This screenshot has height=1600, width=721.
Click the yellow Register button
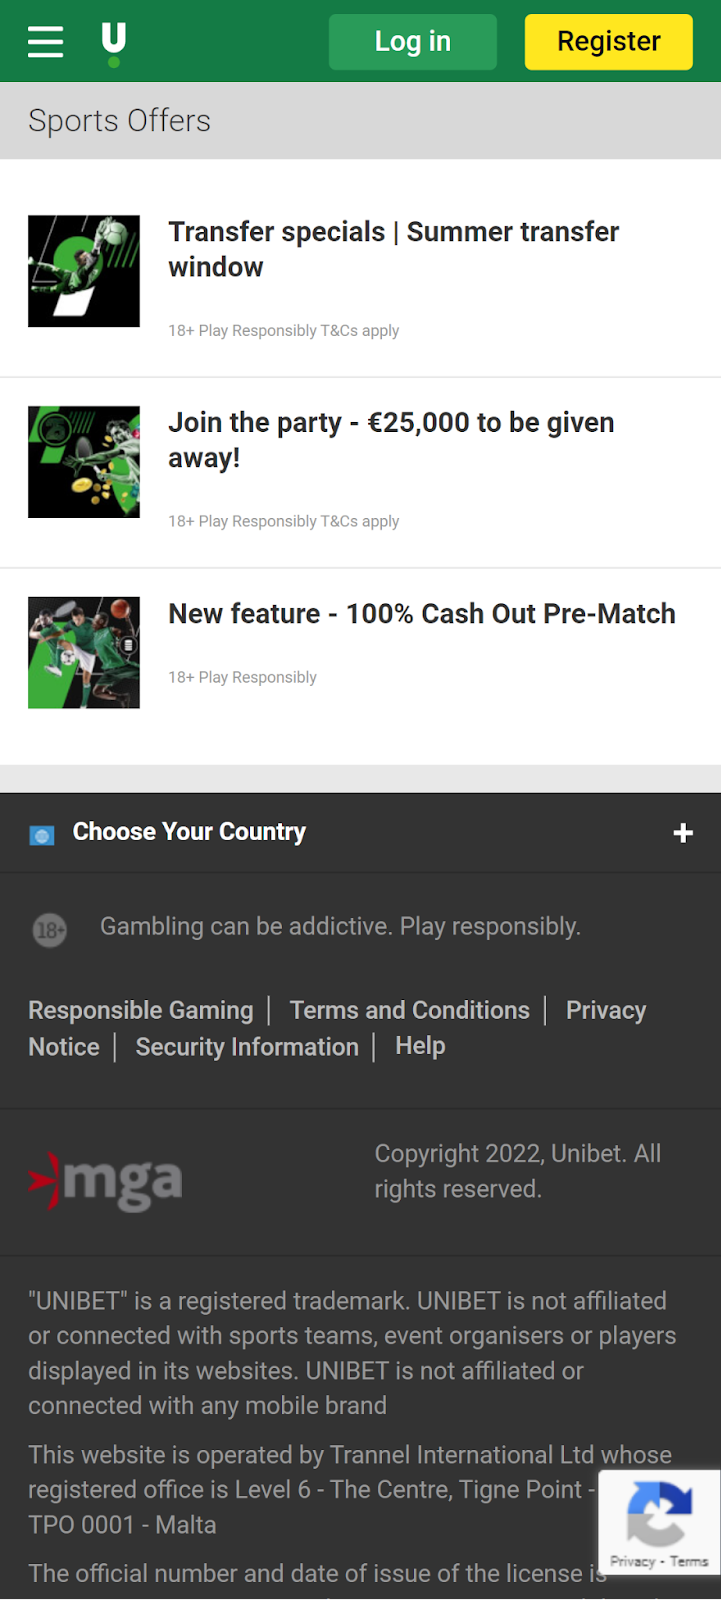[609, 42]
